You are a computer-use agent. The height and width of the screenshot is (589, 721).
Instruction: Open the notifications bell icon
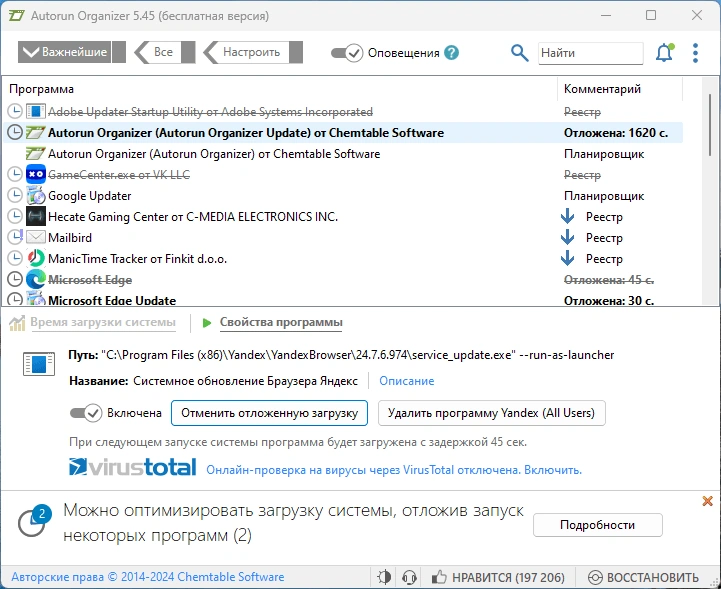coord(664,53)
